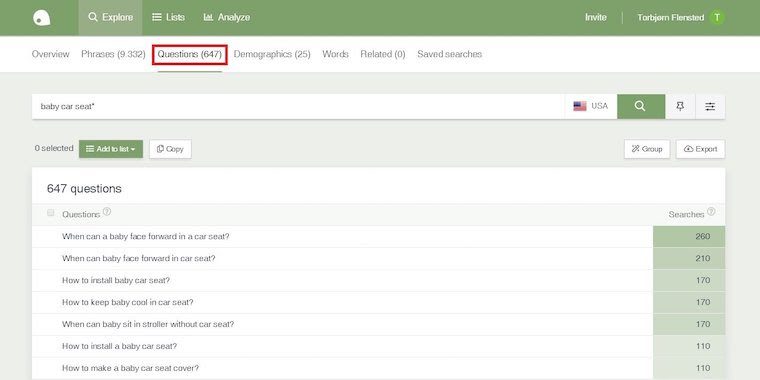760x380 pixels.
Task: Open Torbjørn Flensted account menu
Action: coord(670,17)
